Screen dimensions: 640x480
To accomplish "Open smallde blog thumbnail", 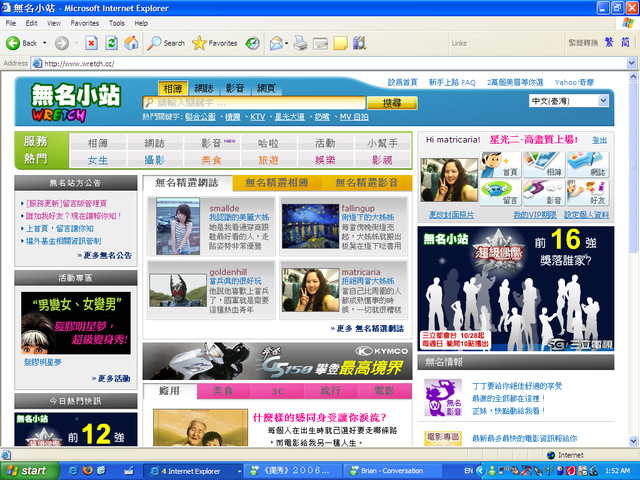I will coord(178,226).
